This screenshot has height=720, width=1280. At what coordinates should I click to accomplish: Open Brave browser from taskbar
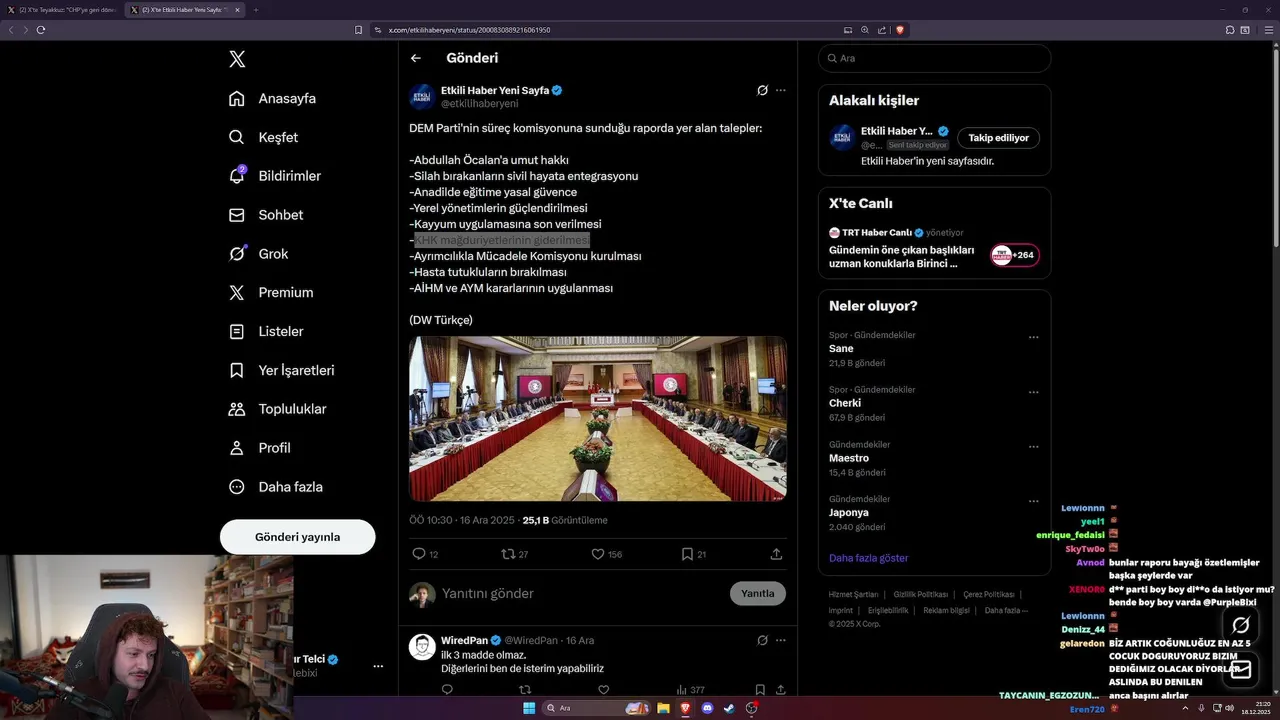point(685,708)
